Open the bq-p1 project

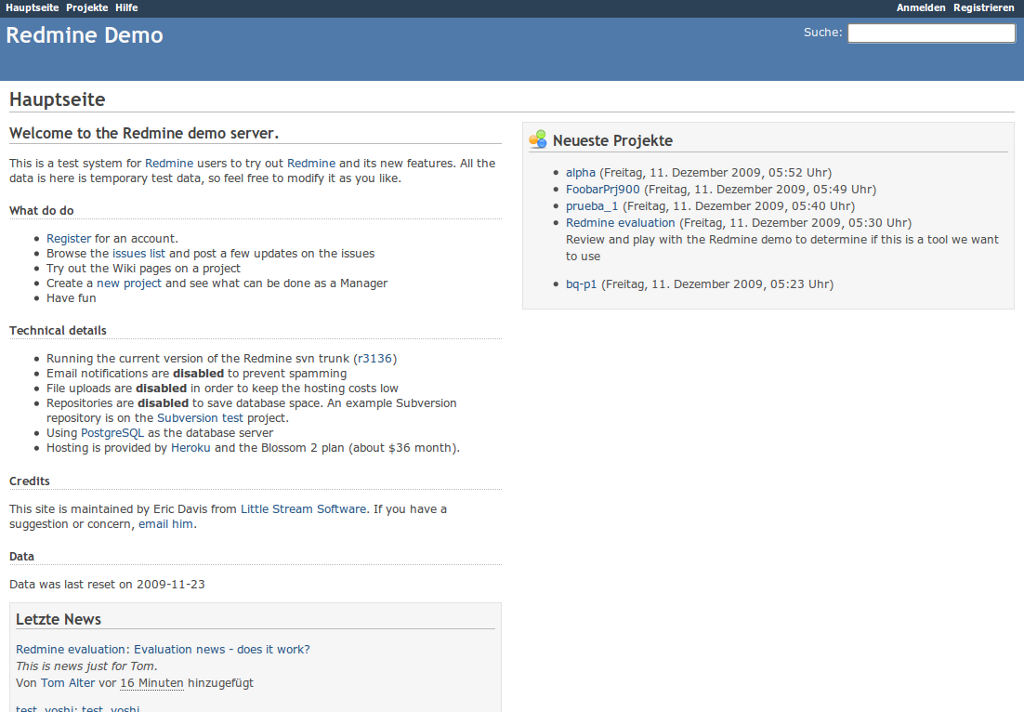[x=581, y=284]
